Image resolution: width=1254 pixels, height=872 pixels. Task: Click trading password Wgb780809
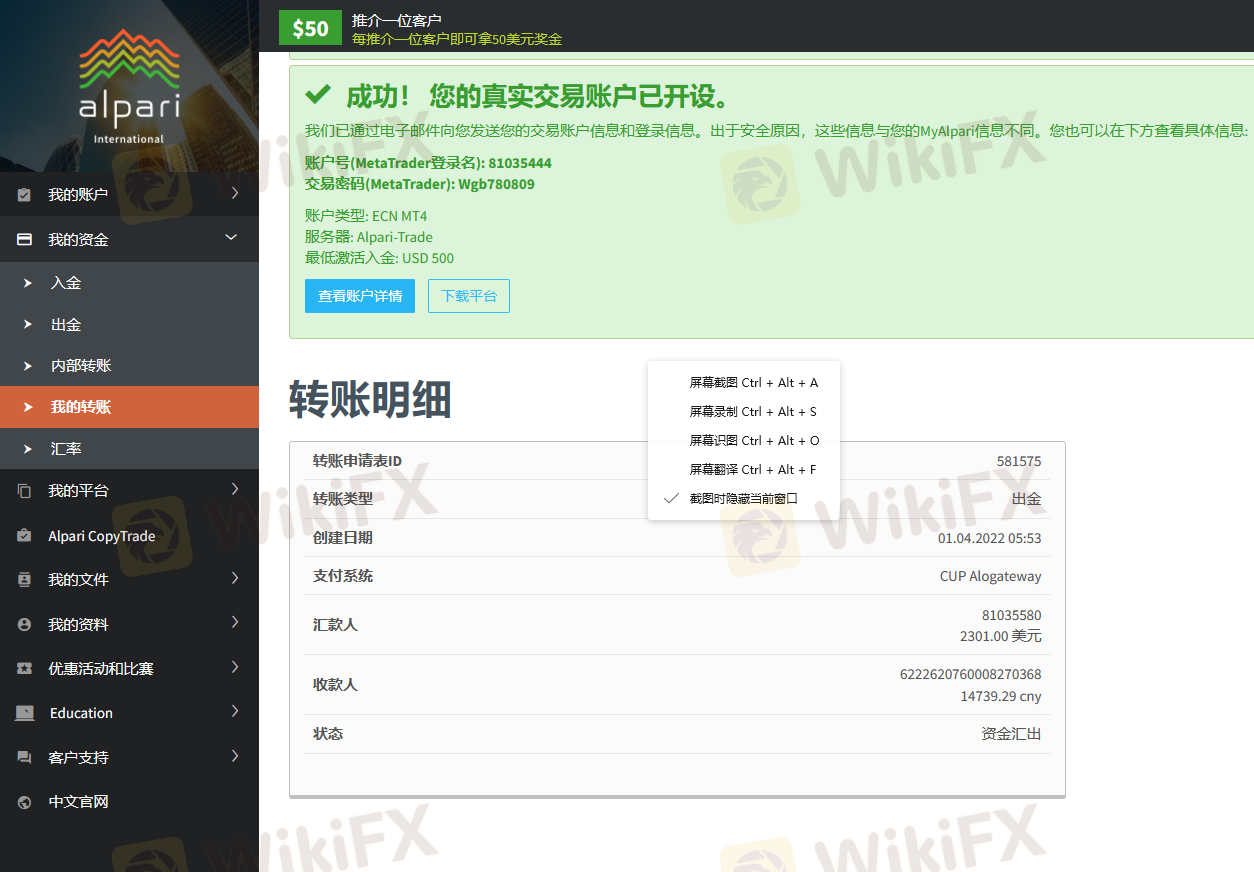(496, 184)
